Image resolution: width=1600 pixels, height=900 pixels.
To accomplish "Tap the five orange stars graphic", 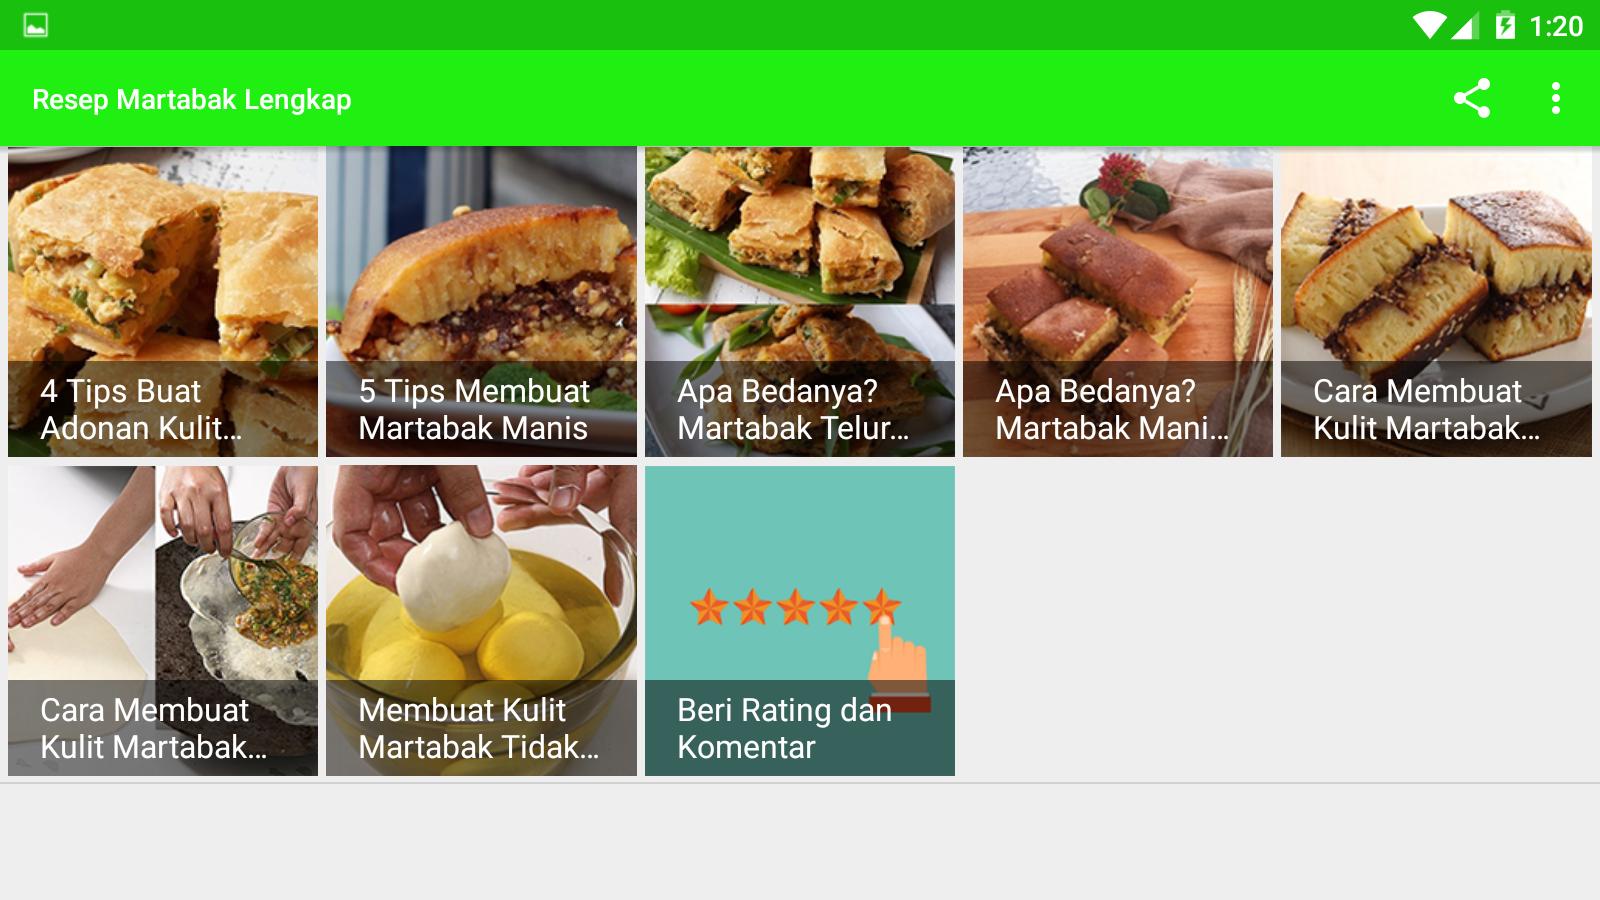I will (x=796, y=607).
